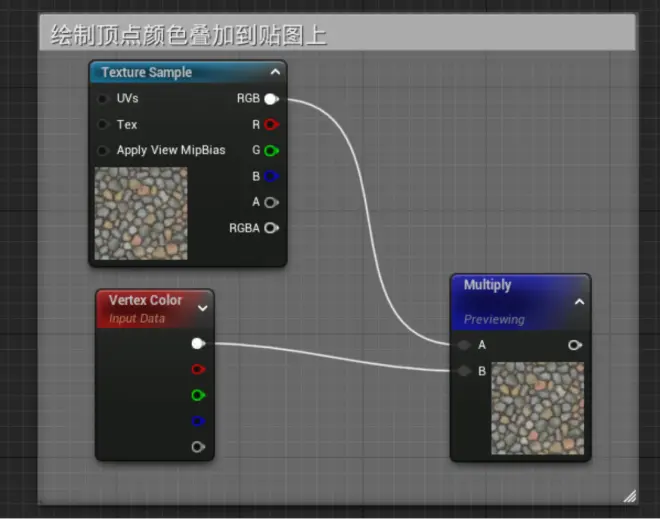Click the RGBA output pin on Texture Sample

tap(271, 228)
